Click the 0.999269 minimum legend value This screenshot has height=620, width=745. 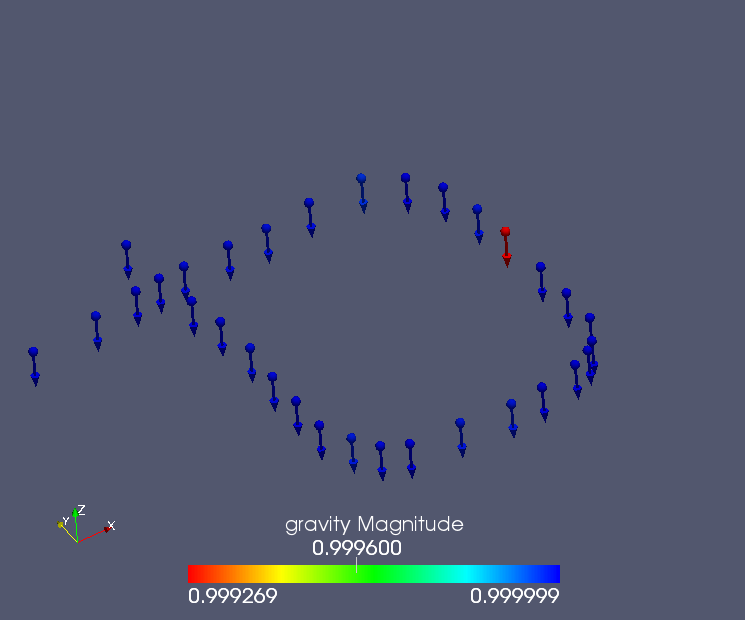(x=233, y=596)
